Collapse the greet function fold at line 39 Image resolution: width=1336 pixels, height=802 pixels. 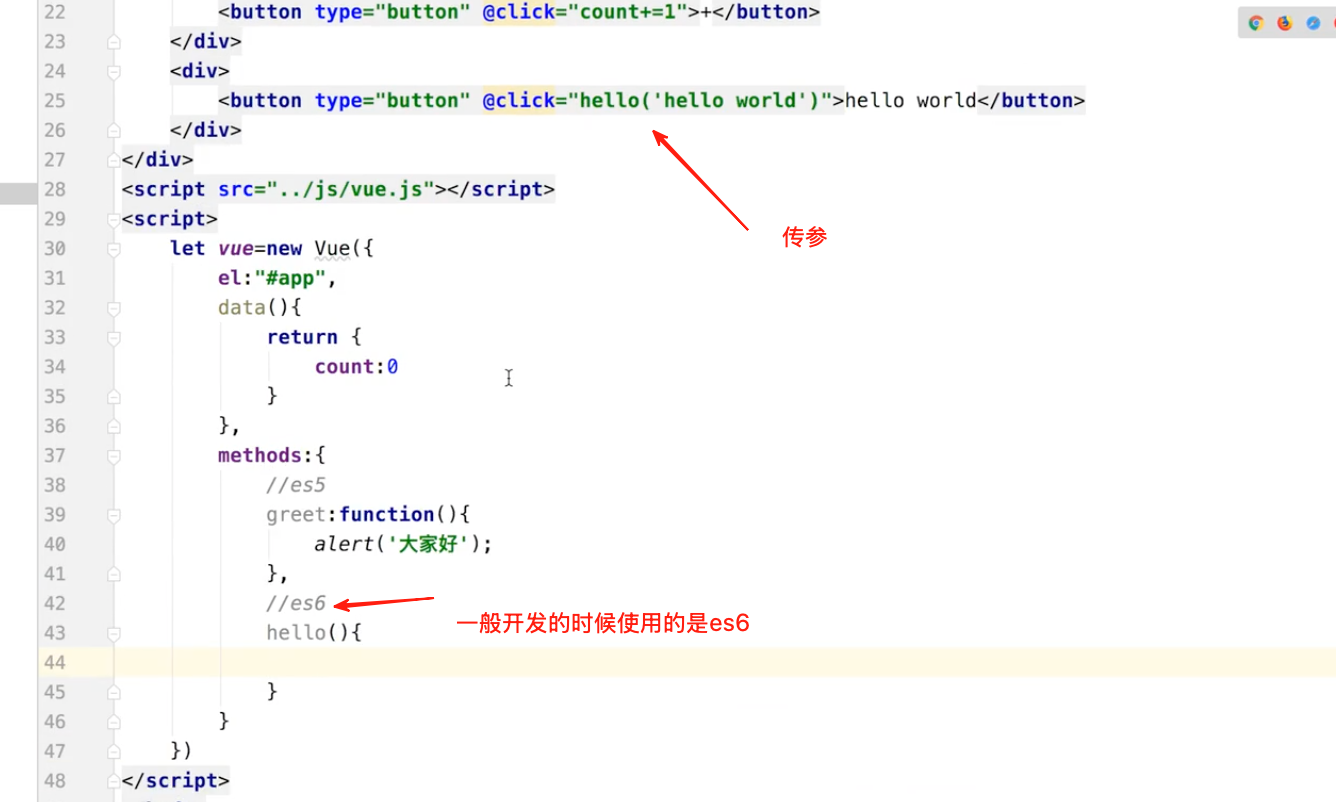[x=113, y=514]
